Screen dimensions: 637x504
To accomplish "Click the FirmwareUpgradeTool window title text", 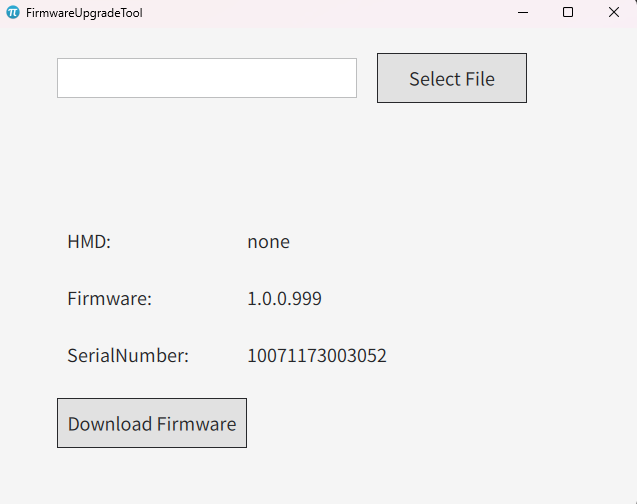I will coord(84,13).
